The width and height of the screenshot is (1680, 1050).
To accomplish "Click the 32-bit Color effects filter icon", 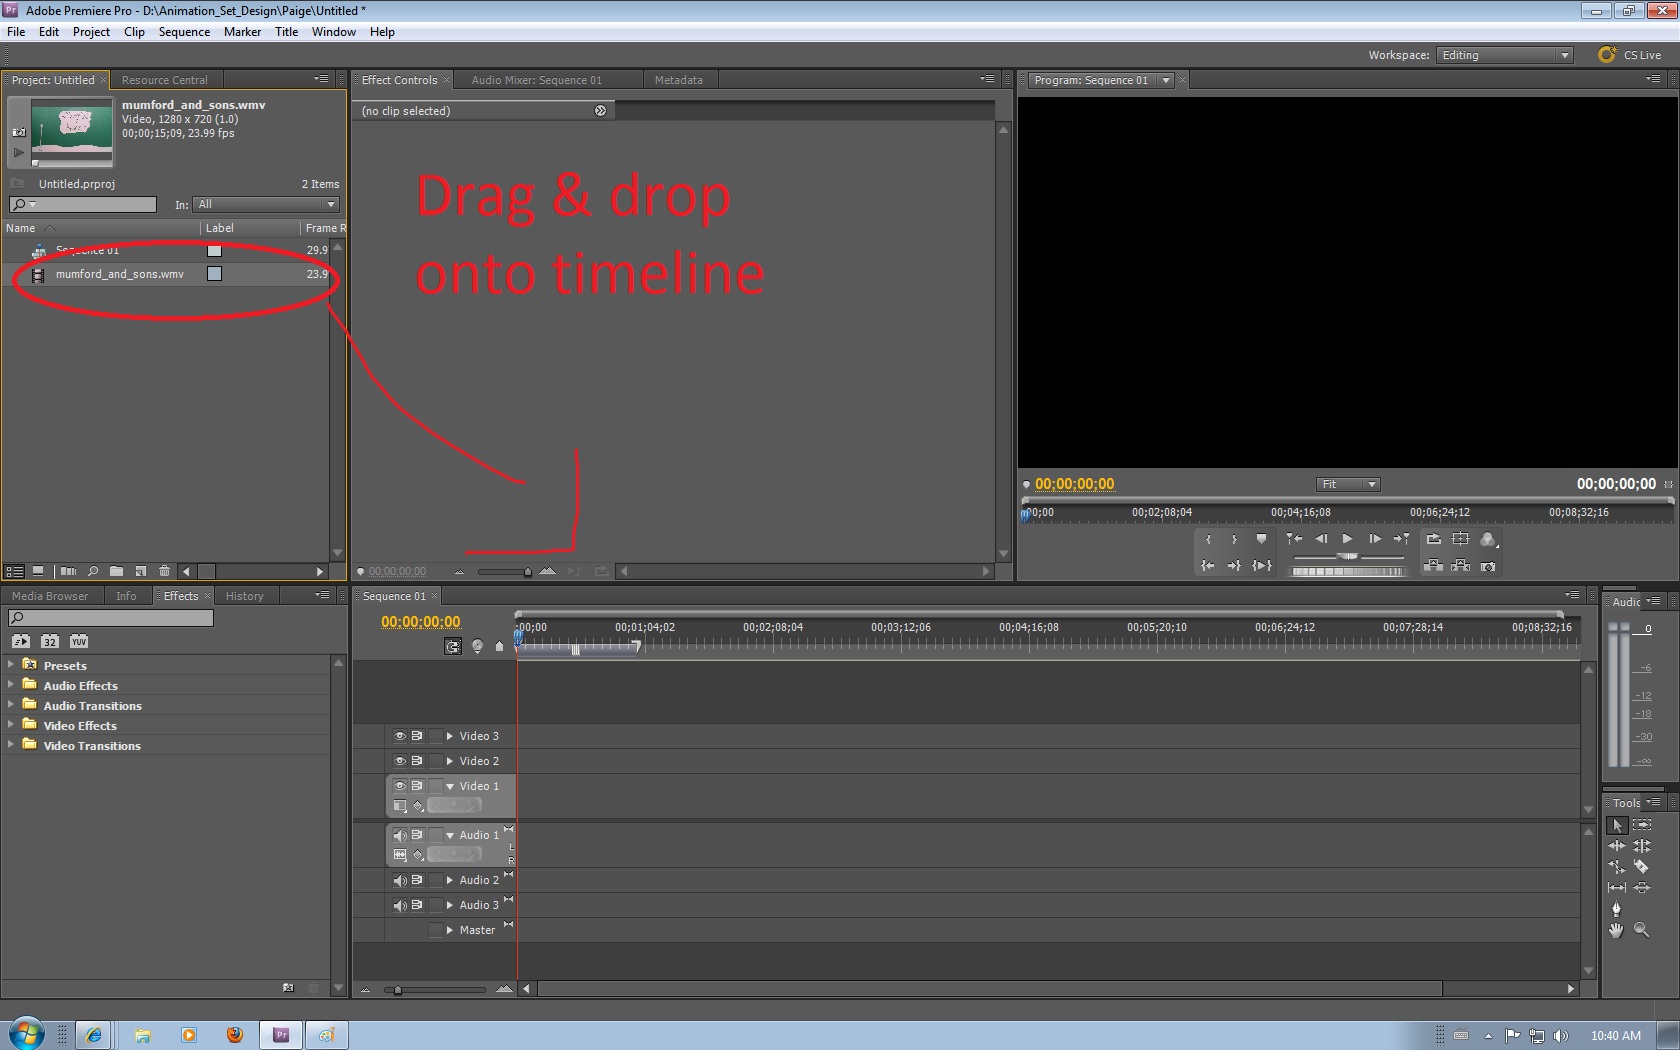I will [x=50, y=641].
